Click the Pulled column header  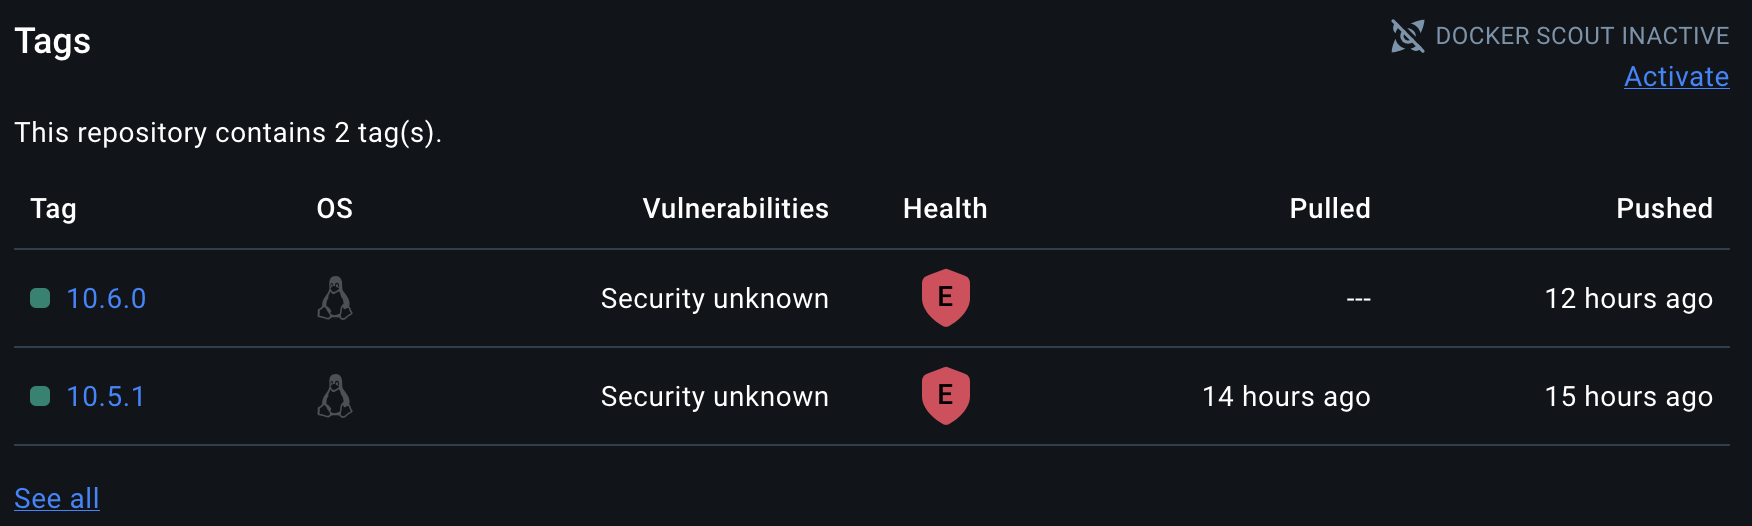click(1329, 208)
